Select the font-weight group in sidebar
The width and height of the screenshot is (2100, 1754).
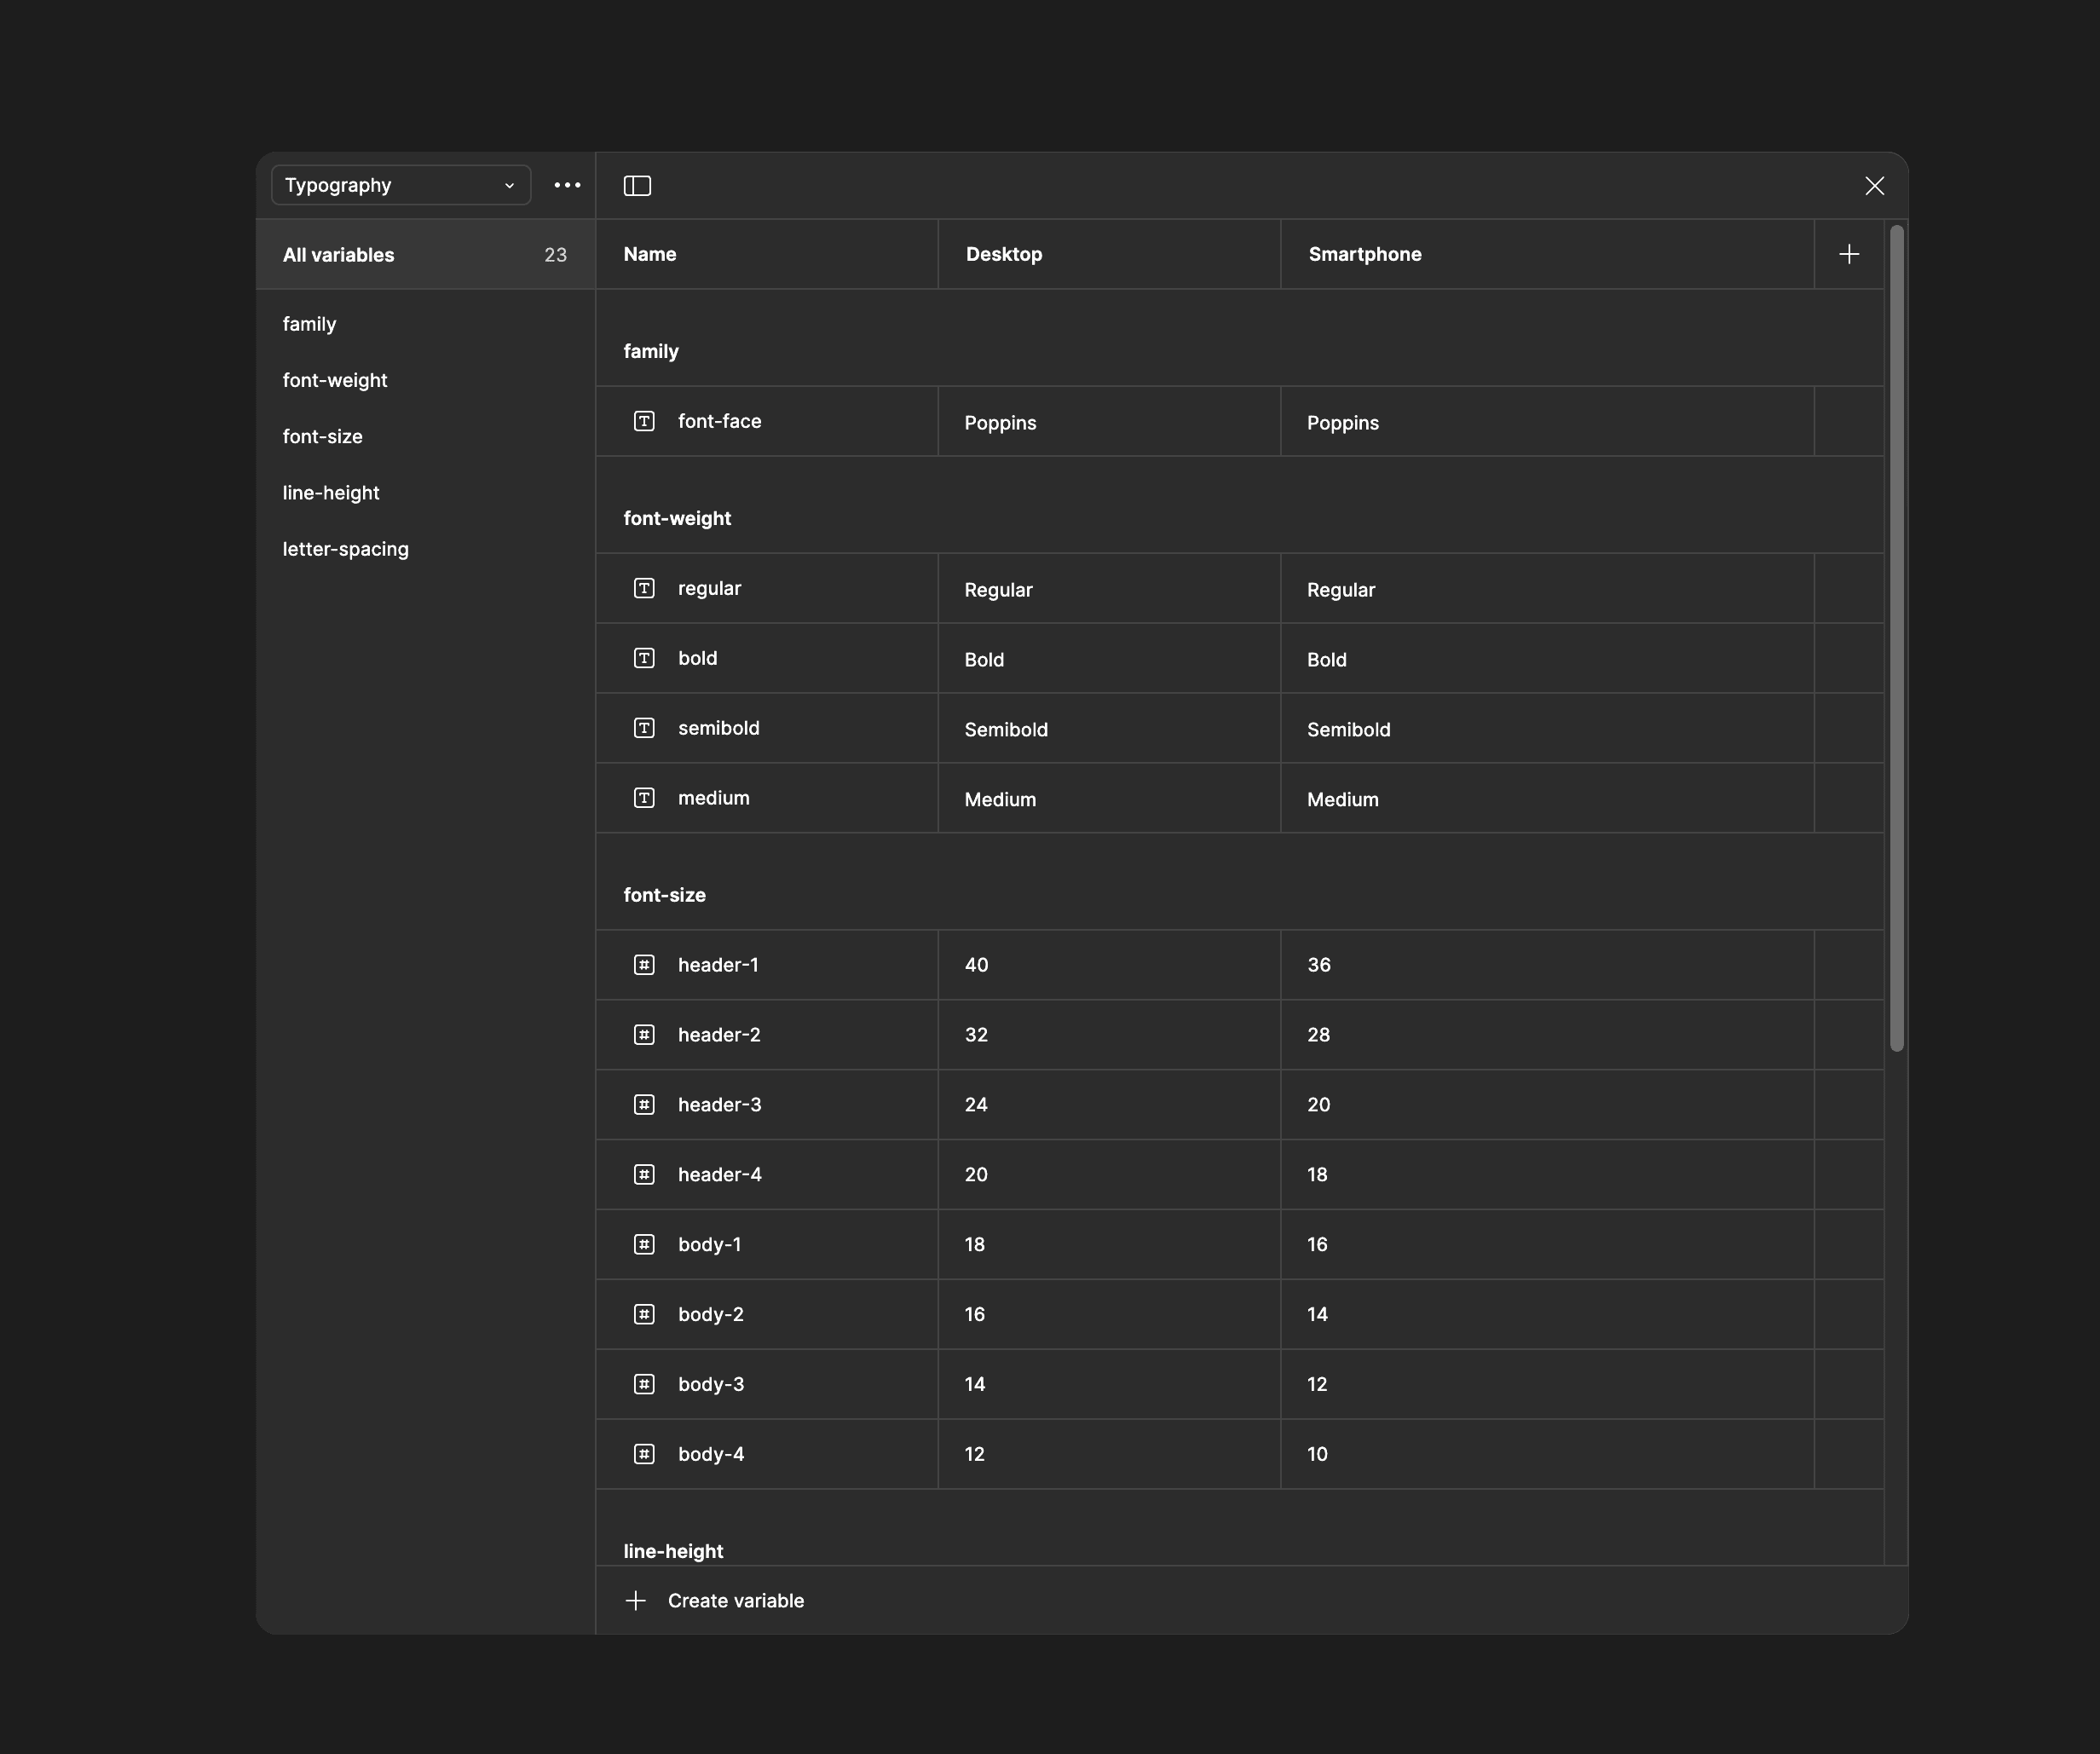[x=335, y=380]
